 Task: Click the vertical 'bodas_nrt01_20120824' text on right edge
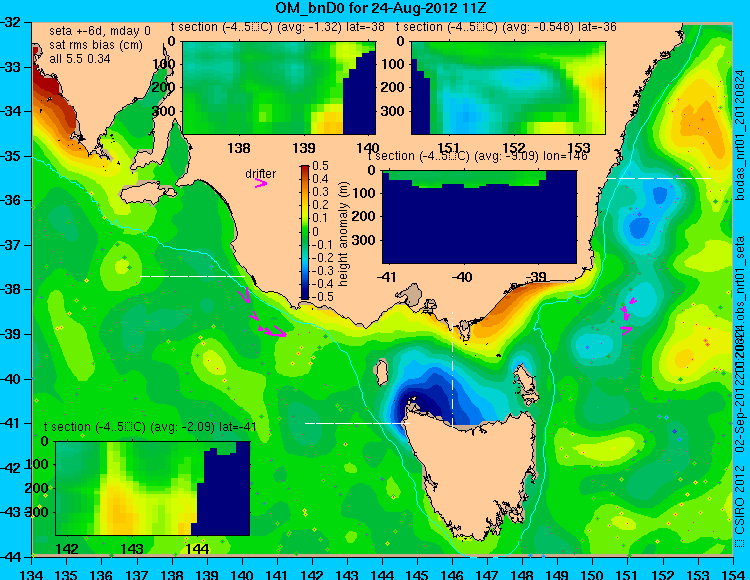(739, 134)
